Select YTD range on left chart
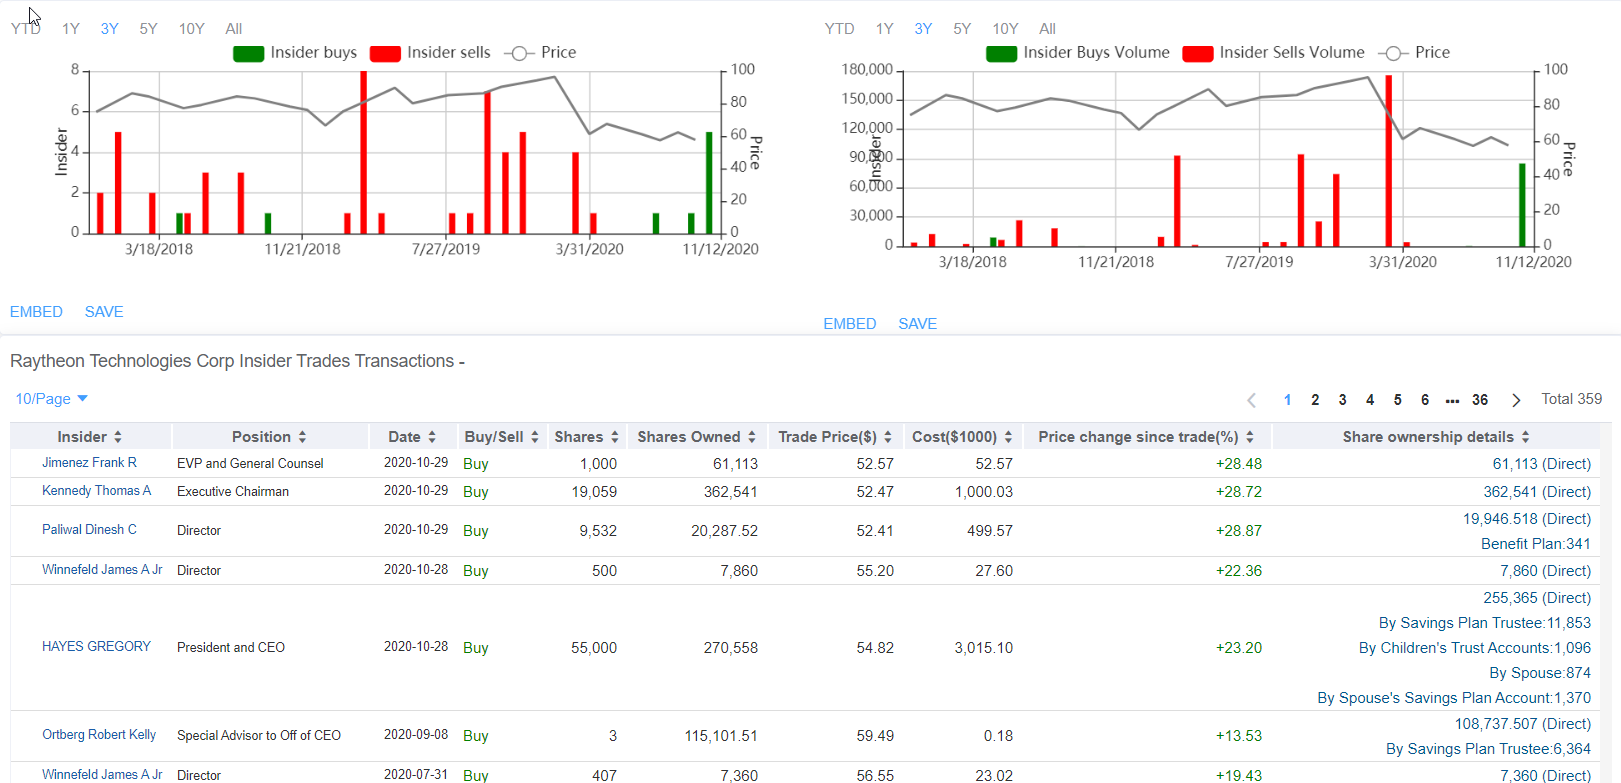1621x783 pixels. click(x=26, y=29)
